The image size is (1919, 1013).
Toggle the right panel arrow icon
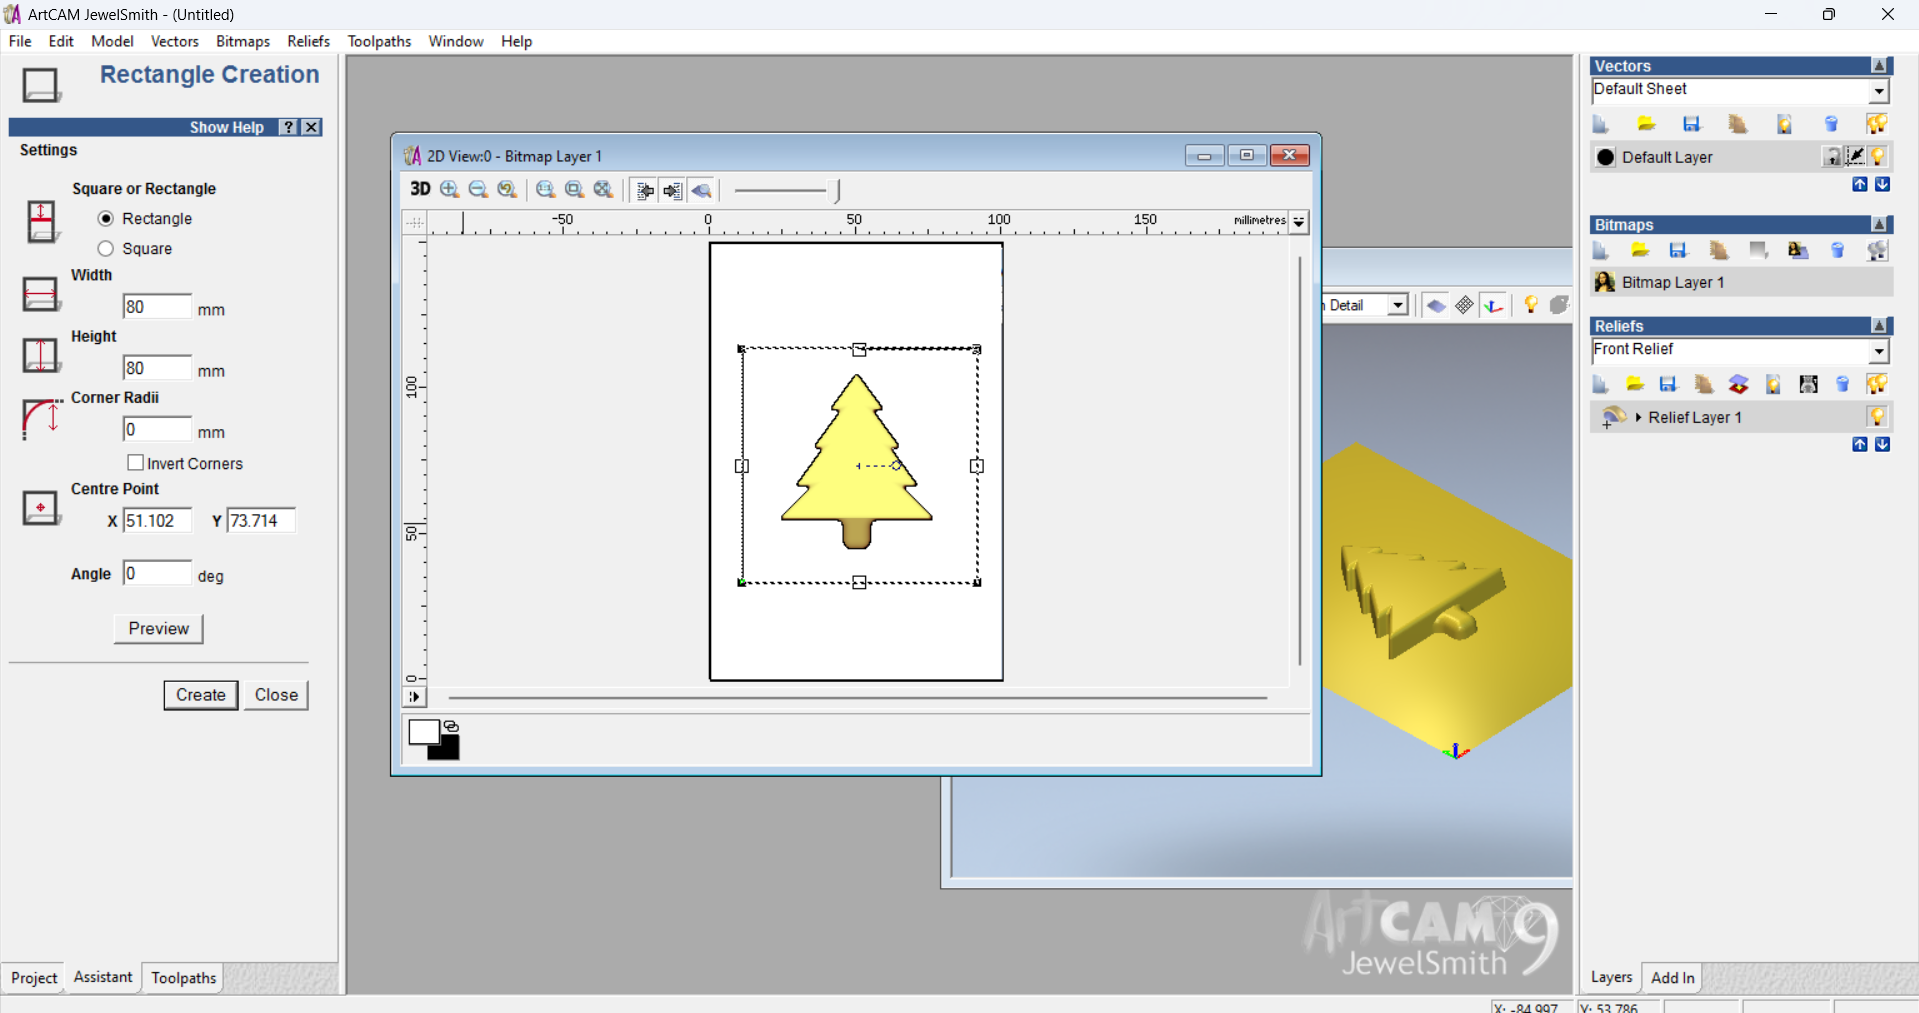(673, 190)
